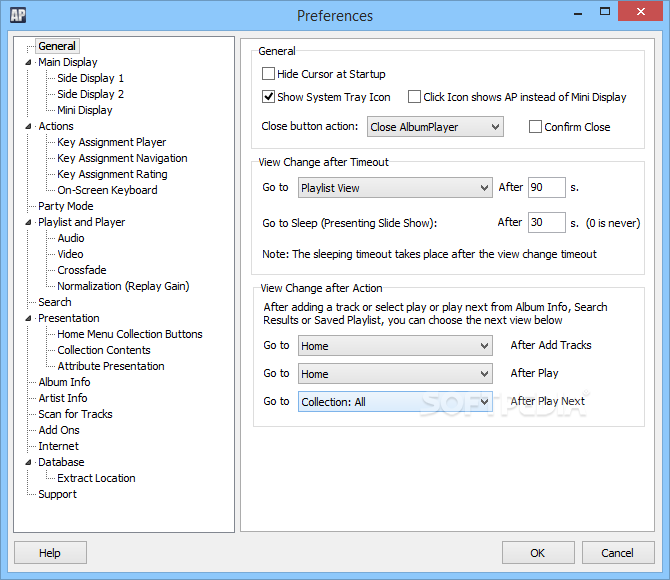The image size is (670, 580).
Task: Click the Cancel button
Action: 618,553
